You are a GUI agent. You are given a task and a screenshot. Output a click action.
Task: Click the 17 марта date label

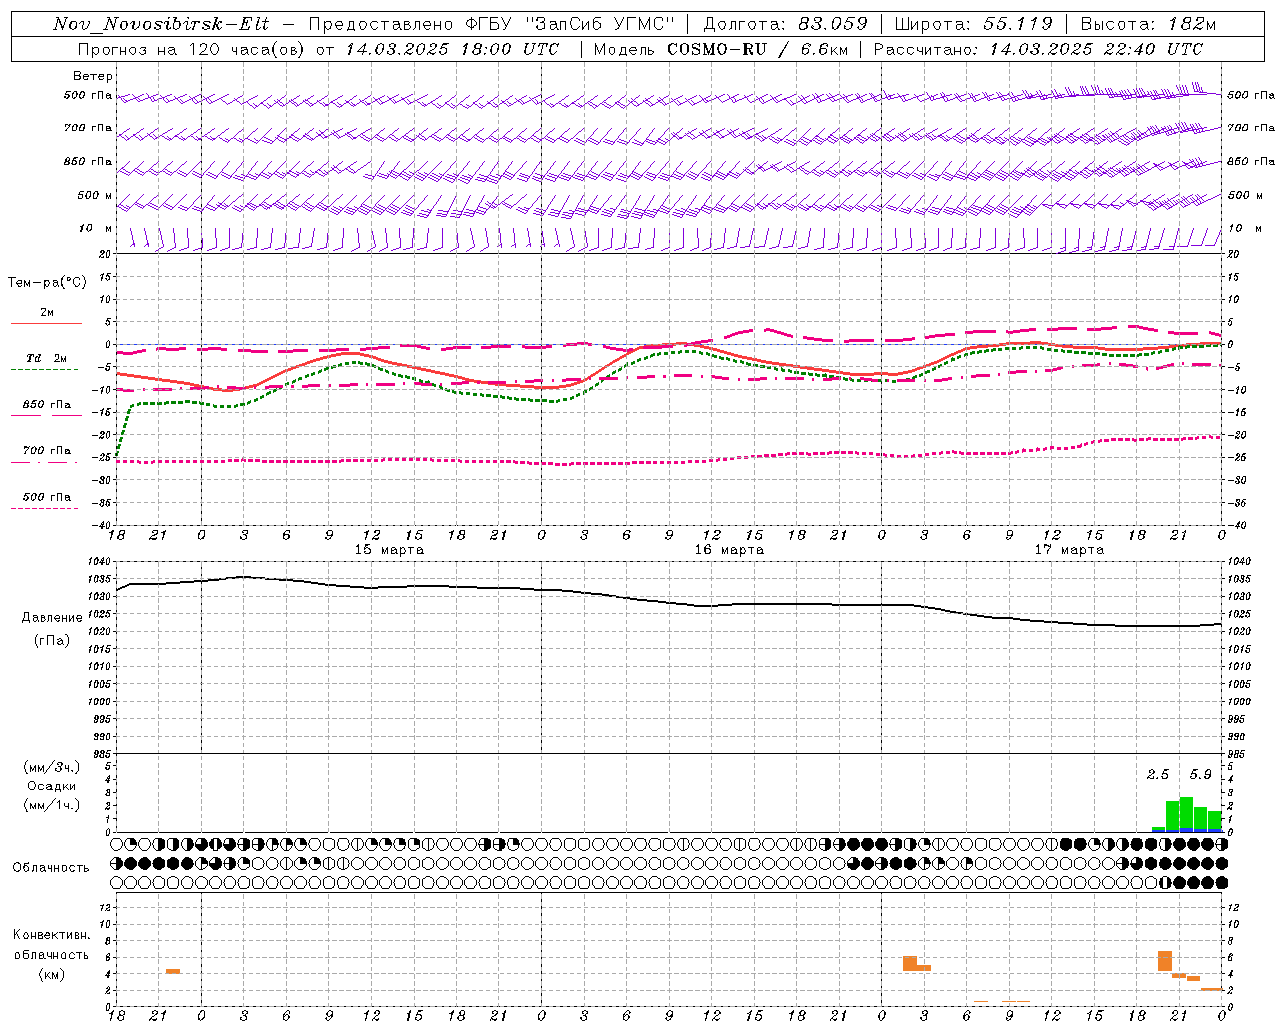coord(1069,550)
